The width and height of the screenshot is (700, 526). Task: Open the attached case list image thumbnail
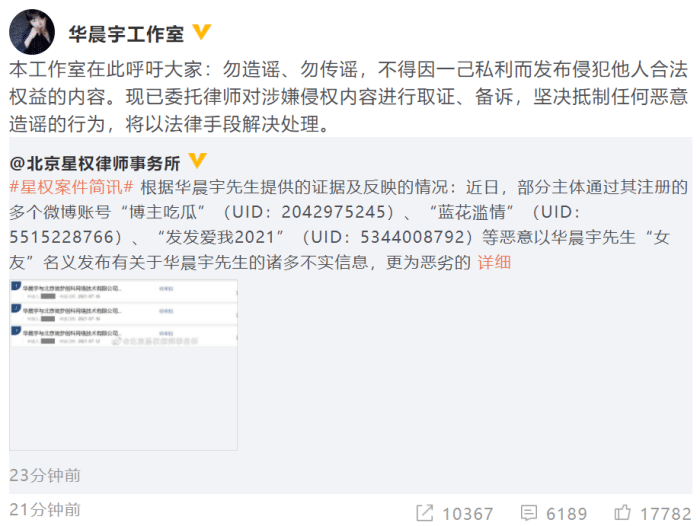coord(123,365)
